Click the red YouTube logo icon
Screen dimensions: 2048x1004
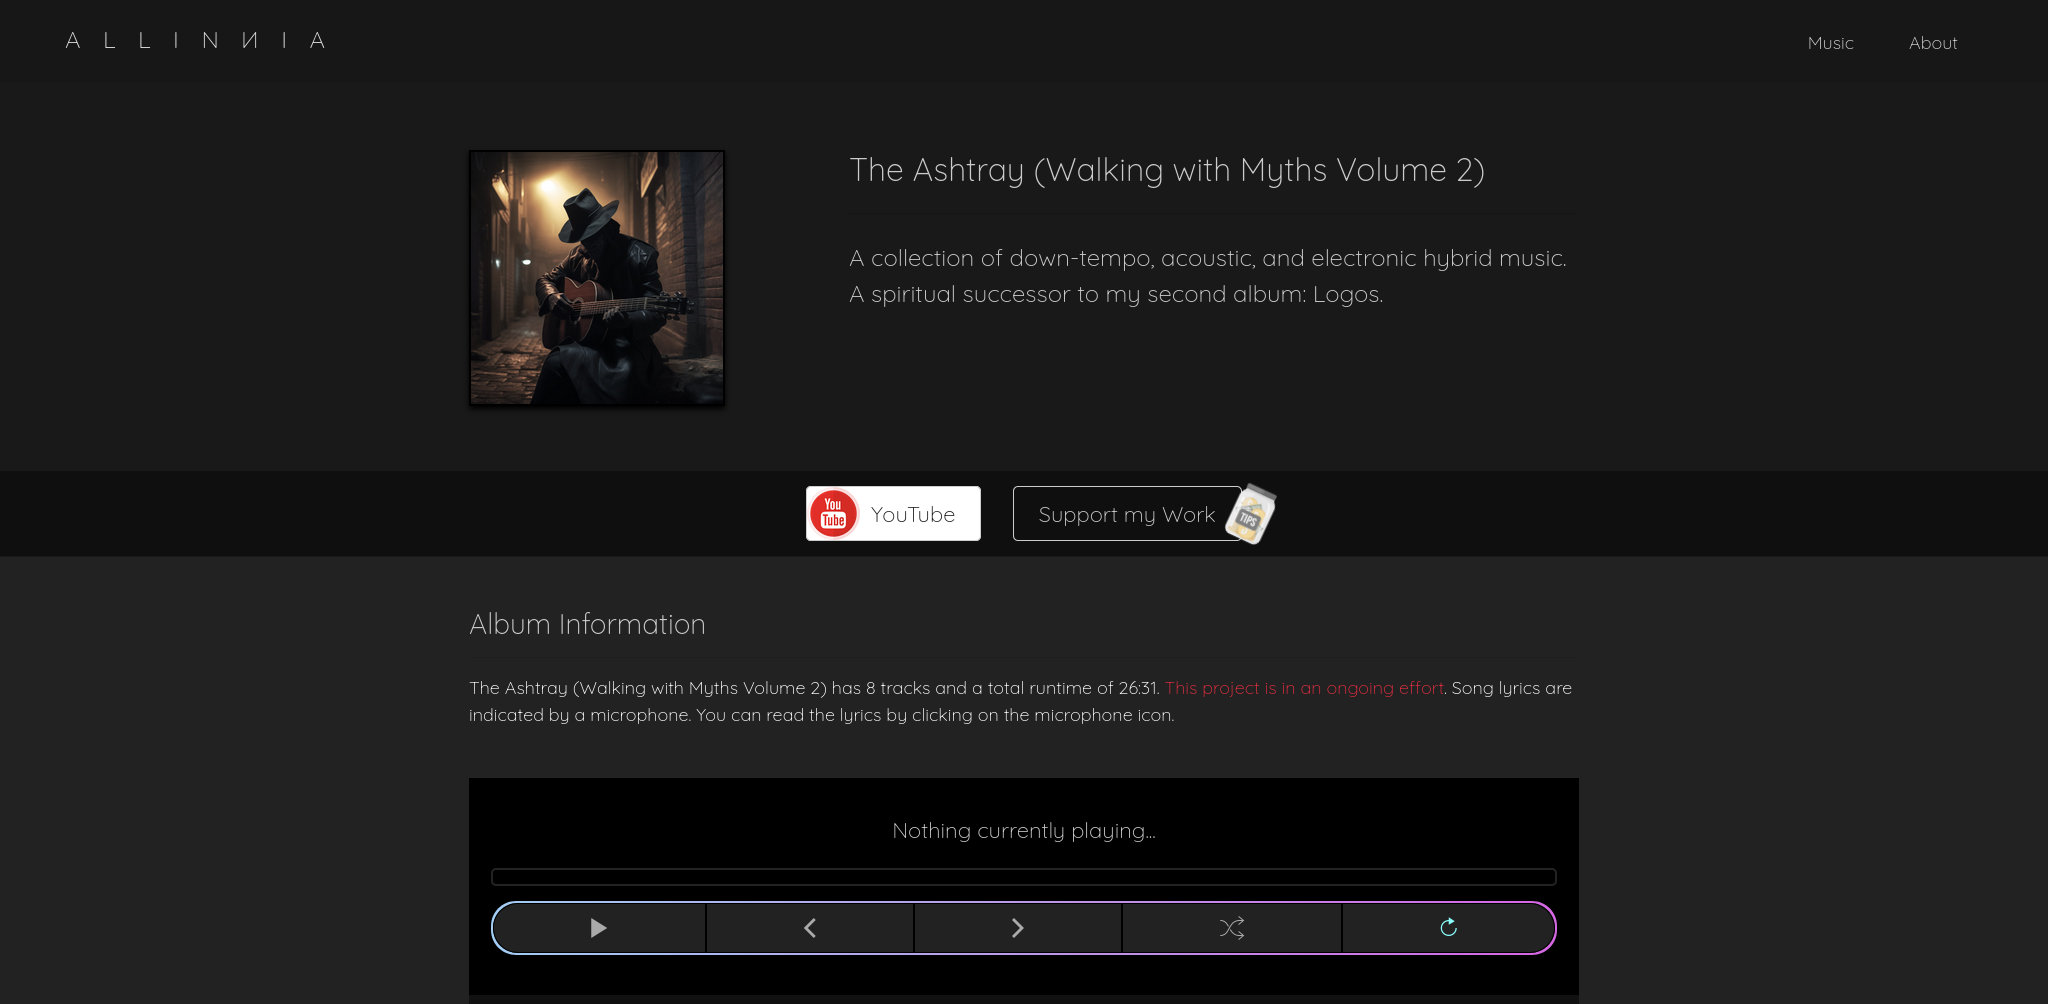tap(833, 514)
